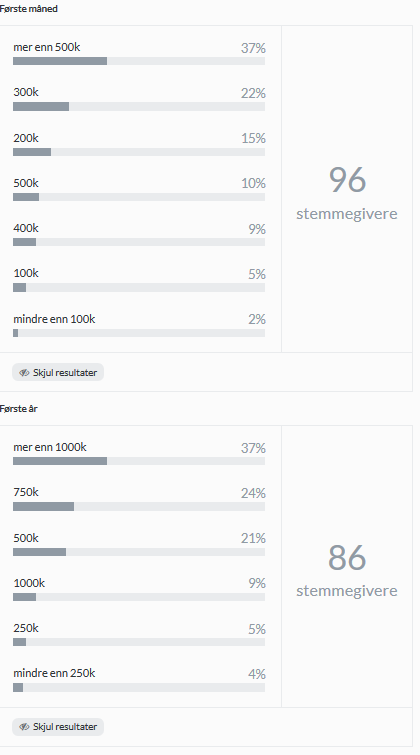Click the 200k option label
The width and height of the screenshot is (420, 755).
click(x=26, y=138)
